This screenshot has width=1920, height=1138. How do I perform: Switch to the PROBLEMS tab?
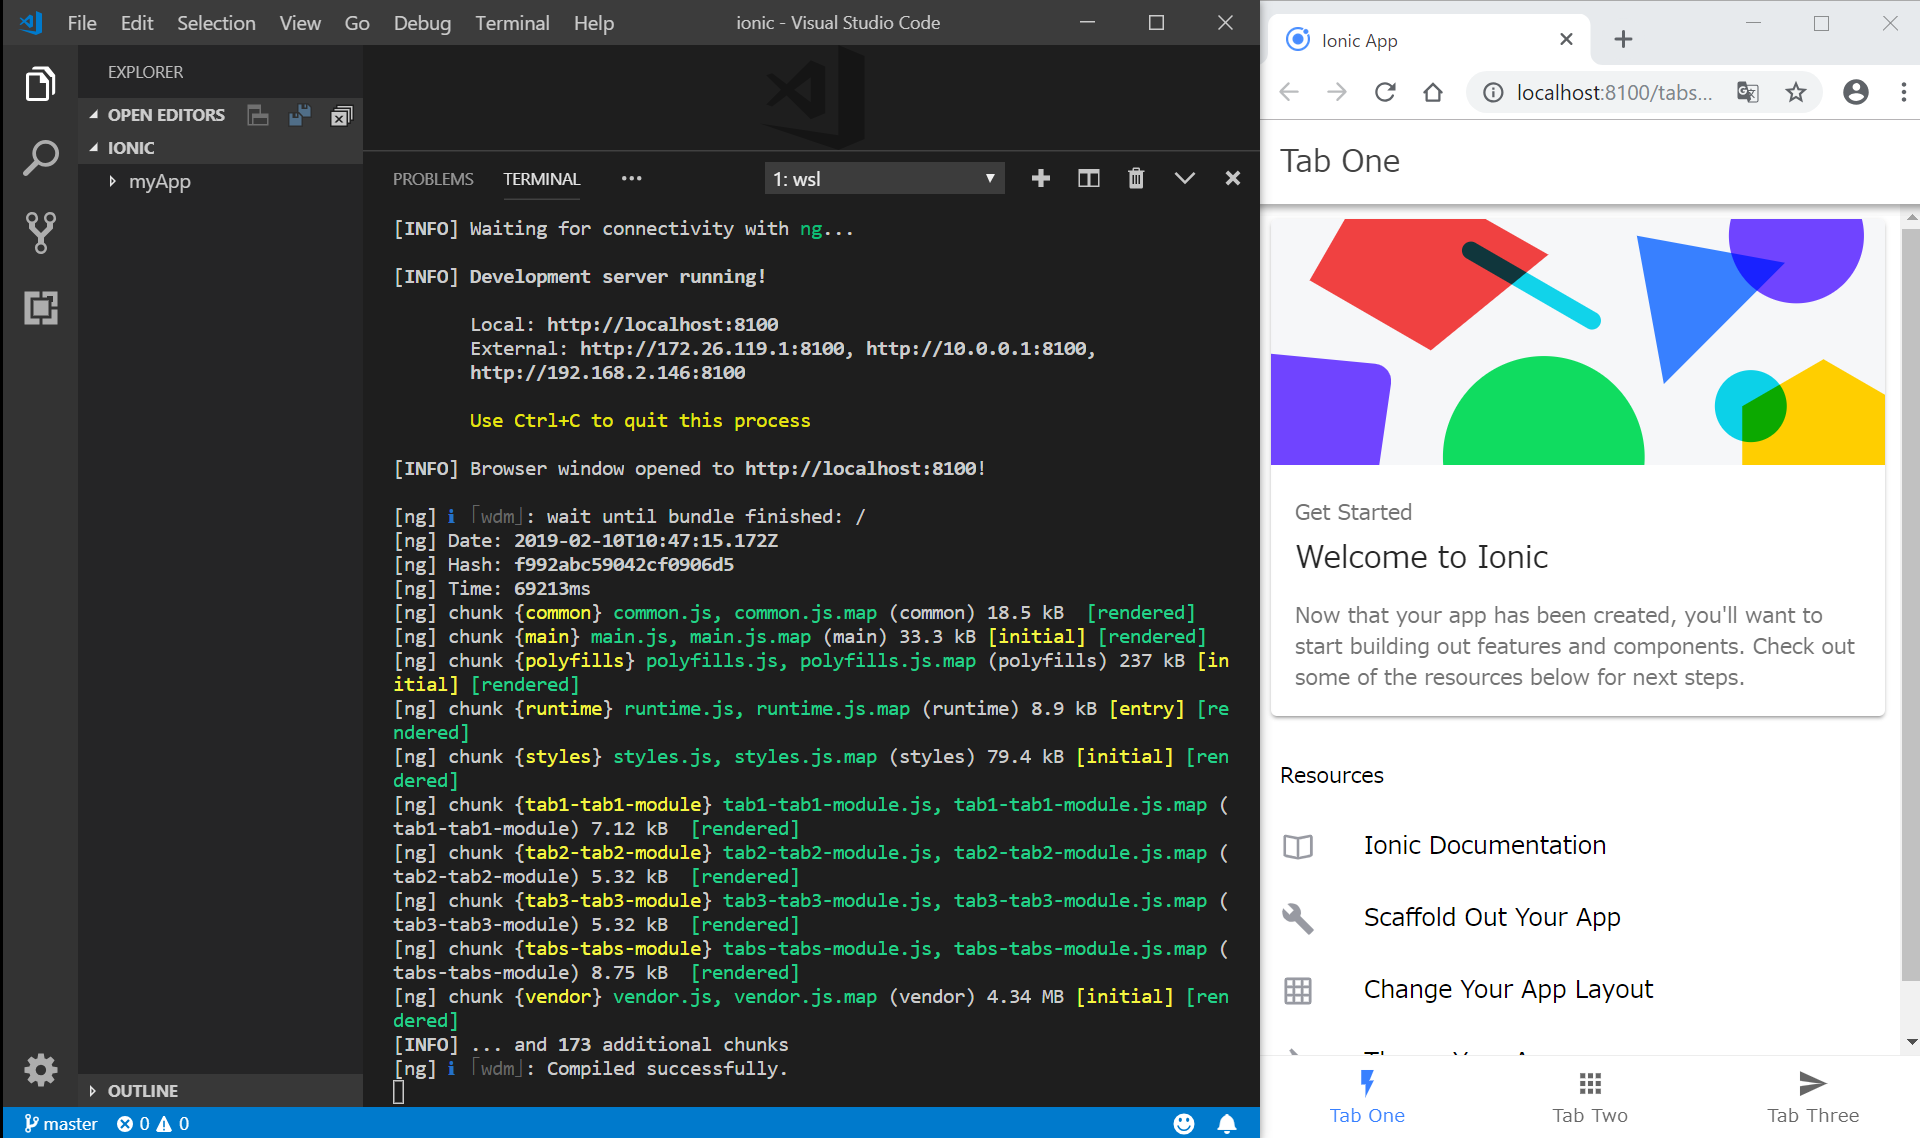[x=432, y=179]
